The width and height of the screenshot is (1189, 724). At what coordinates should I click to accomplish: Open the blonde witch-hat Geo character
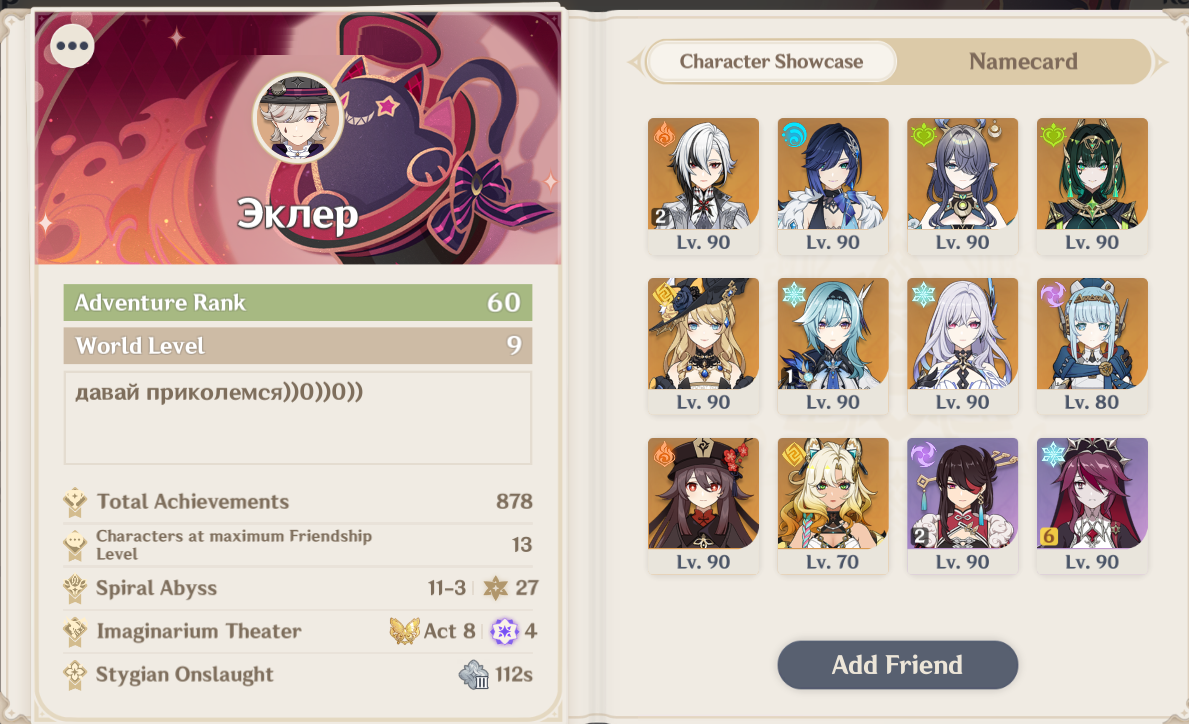click(x=703, y=346)
